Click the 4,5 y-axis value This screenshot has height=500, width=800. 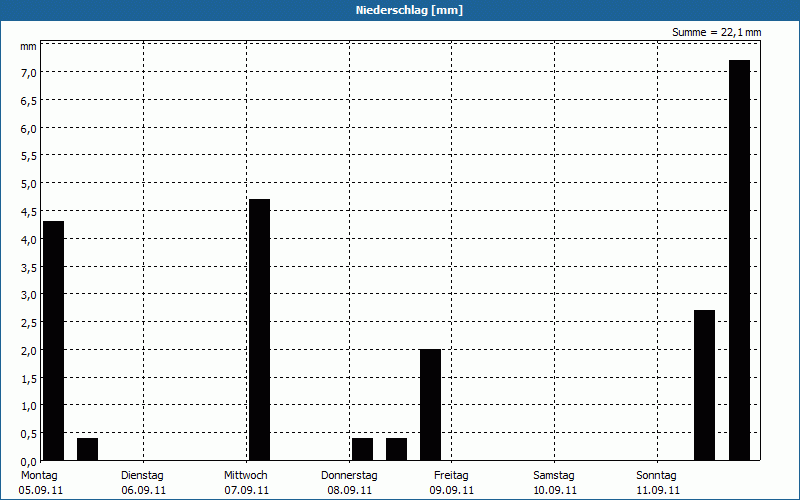coord(29,212)
